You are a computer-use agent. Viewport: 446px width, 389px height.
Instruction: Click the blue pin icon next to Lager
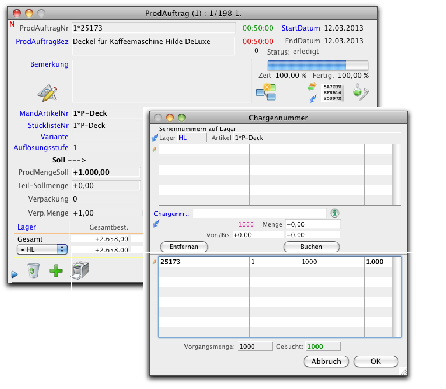coord(155,138)
